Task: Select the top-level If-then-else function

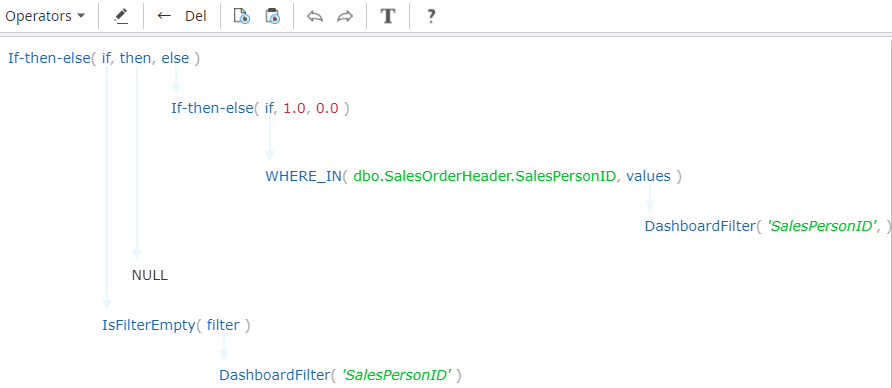Action: tap(49, 58)
